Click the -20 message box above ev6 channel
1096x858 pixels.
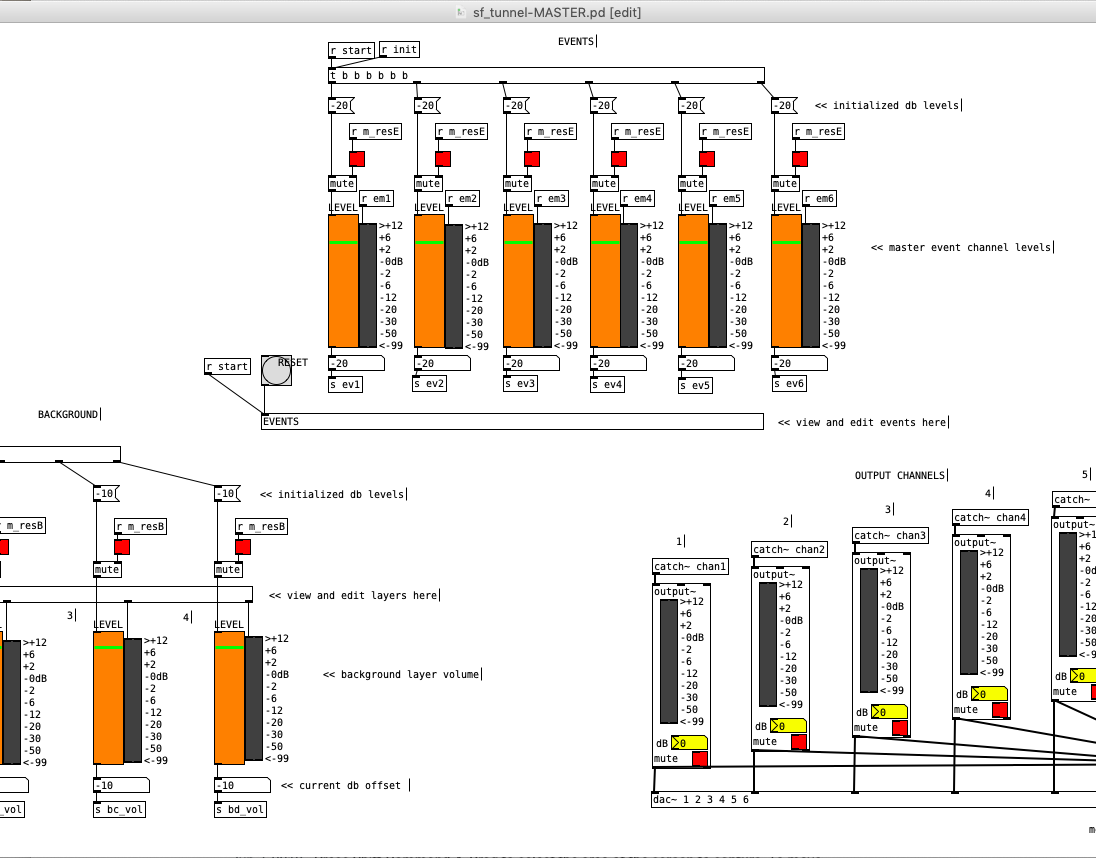(x=784, y=106)
